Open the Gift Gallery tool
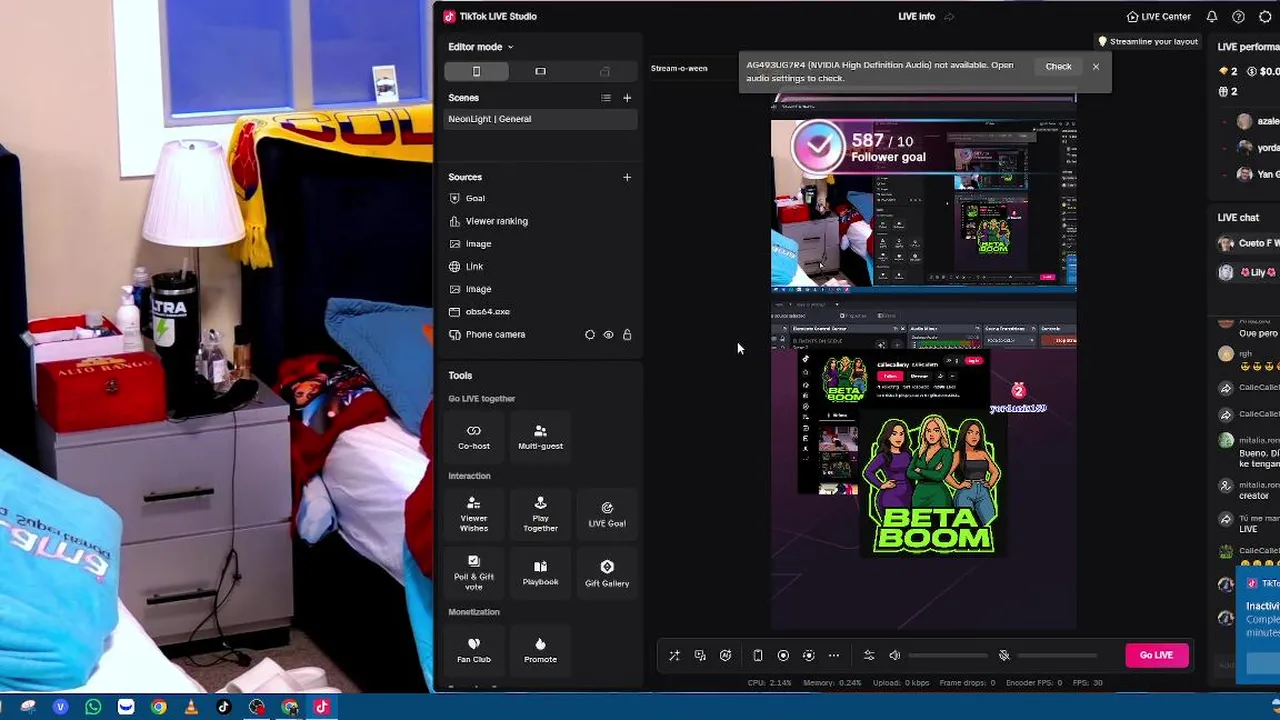Viewport: 1280px width, 720px height. 607,573
